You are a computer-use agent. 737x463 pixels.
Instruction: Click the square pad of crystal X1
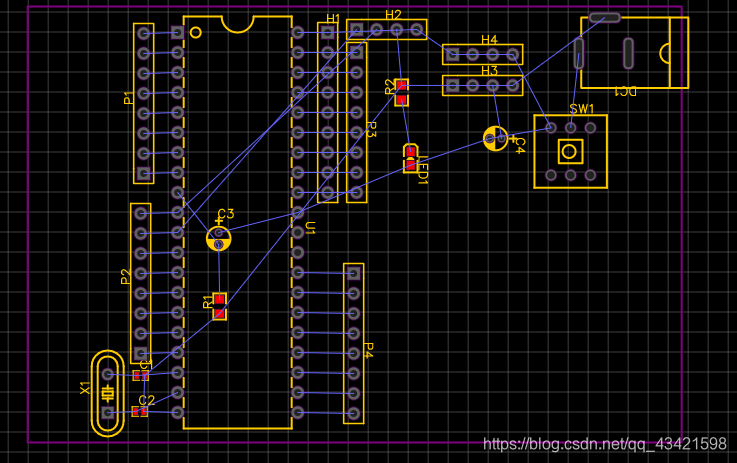click(108, 413)
